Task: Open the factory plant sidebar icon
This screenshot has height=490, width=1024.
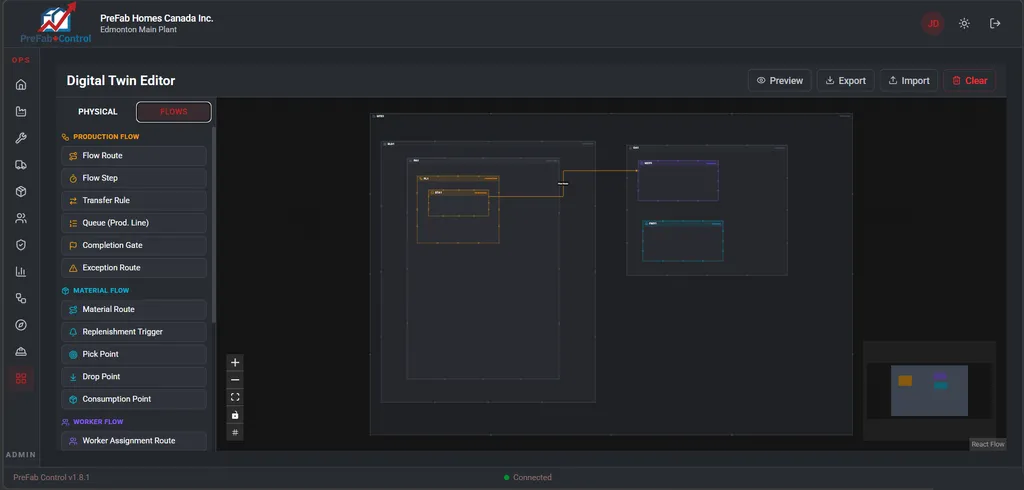Action: [x=21, y=111]
